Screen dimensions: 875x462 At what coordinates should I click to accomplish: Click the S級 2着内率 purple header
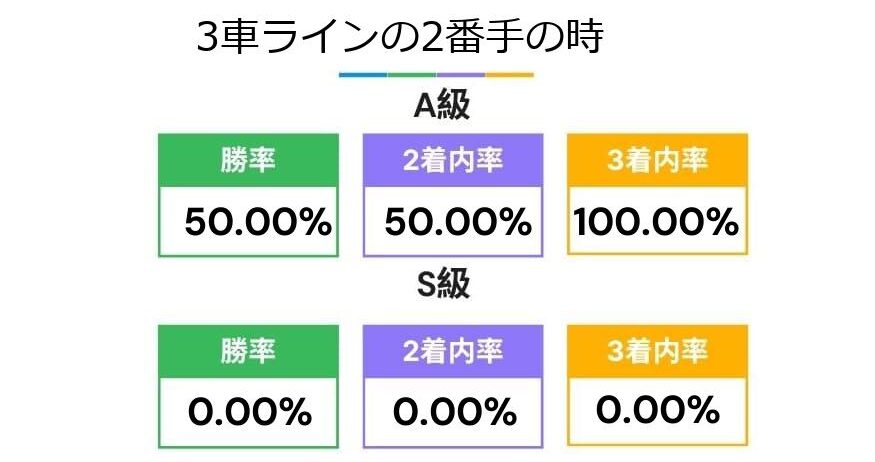tap(453, 352)
